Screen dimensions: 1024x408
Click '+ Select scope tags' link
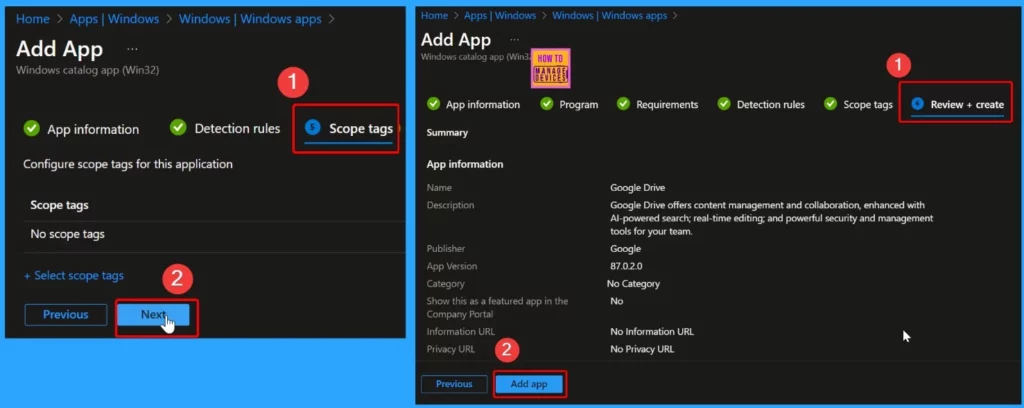point(74,275)
